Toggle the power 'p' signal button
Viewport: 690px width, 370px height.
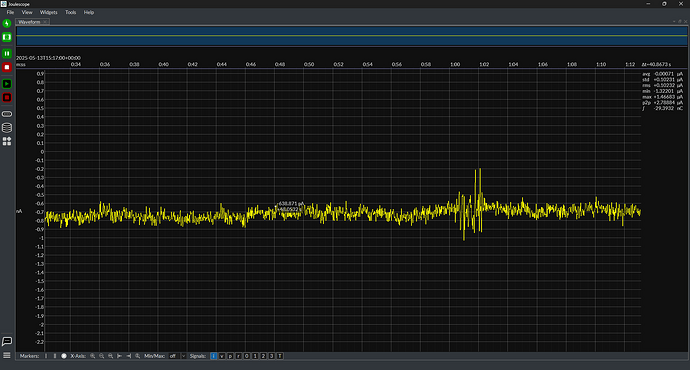(x=230, y=356)
